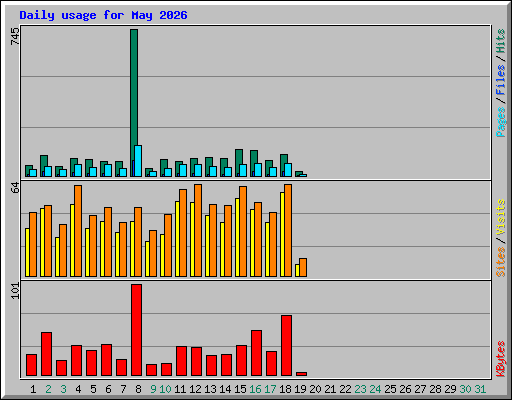The image size is (512, 400).
Task: Click the 745 hits axis maximum value
Action: (x=15, y=36)
